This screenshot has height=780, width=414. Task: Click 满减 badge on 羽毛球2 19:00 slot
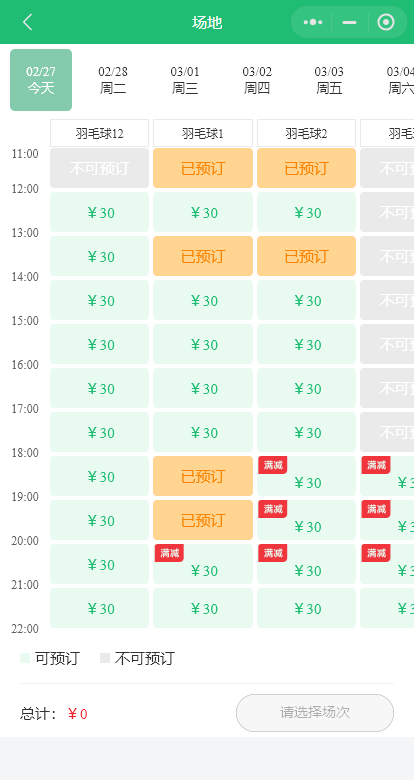[273, 509]
